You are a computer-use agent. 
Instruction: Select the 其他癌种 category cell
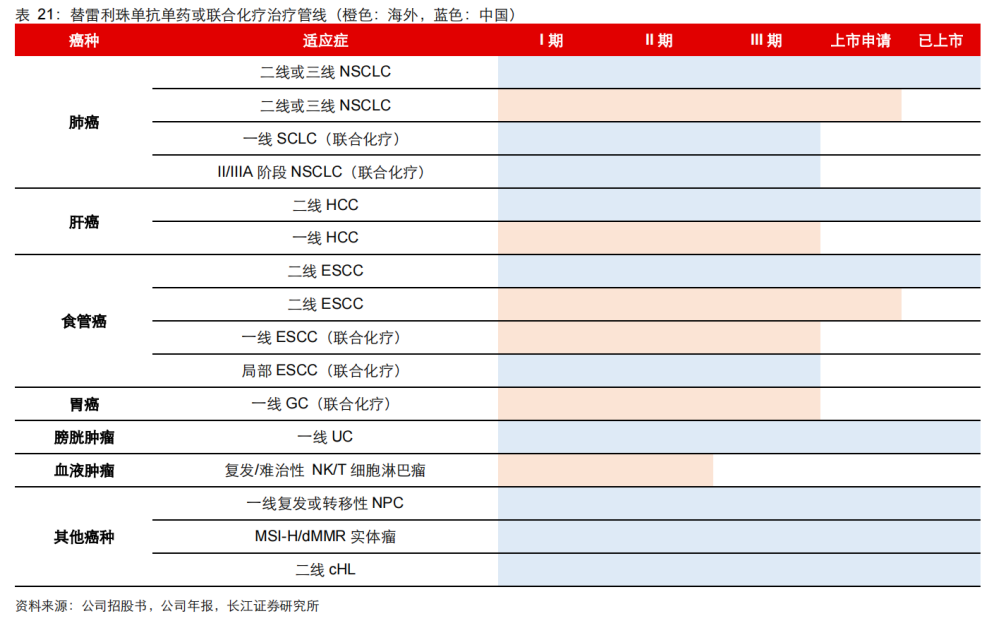pyautogui.click(x=84, y=537)
